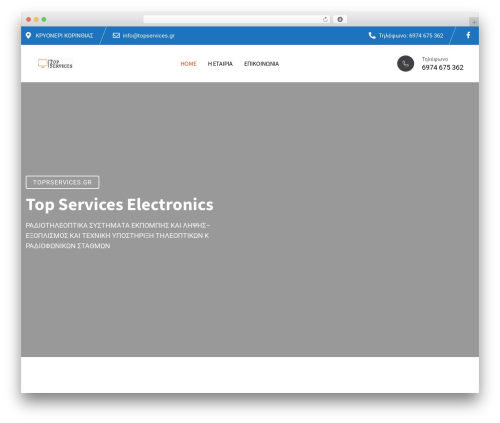Click the 6974 675 362 number in header

coord(442,67)
